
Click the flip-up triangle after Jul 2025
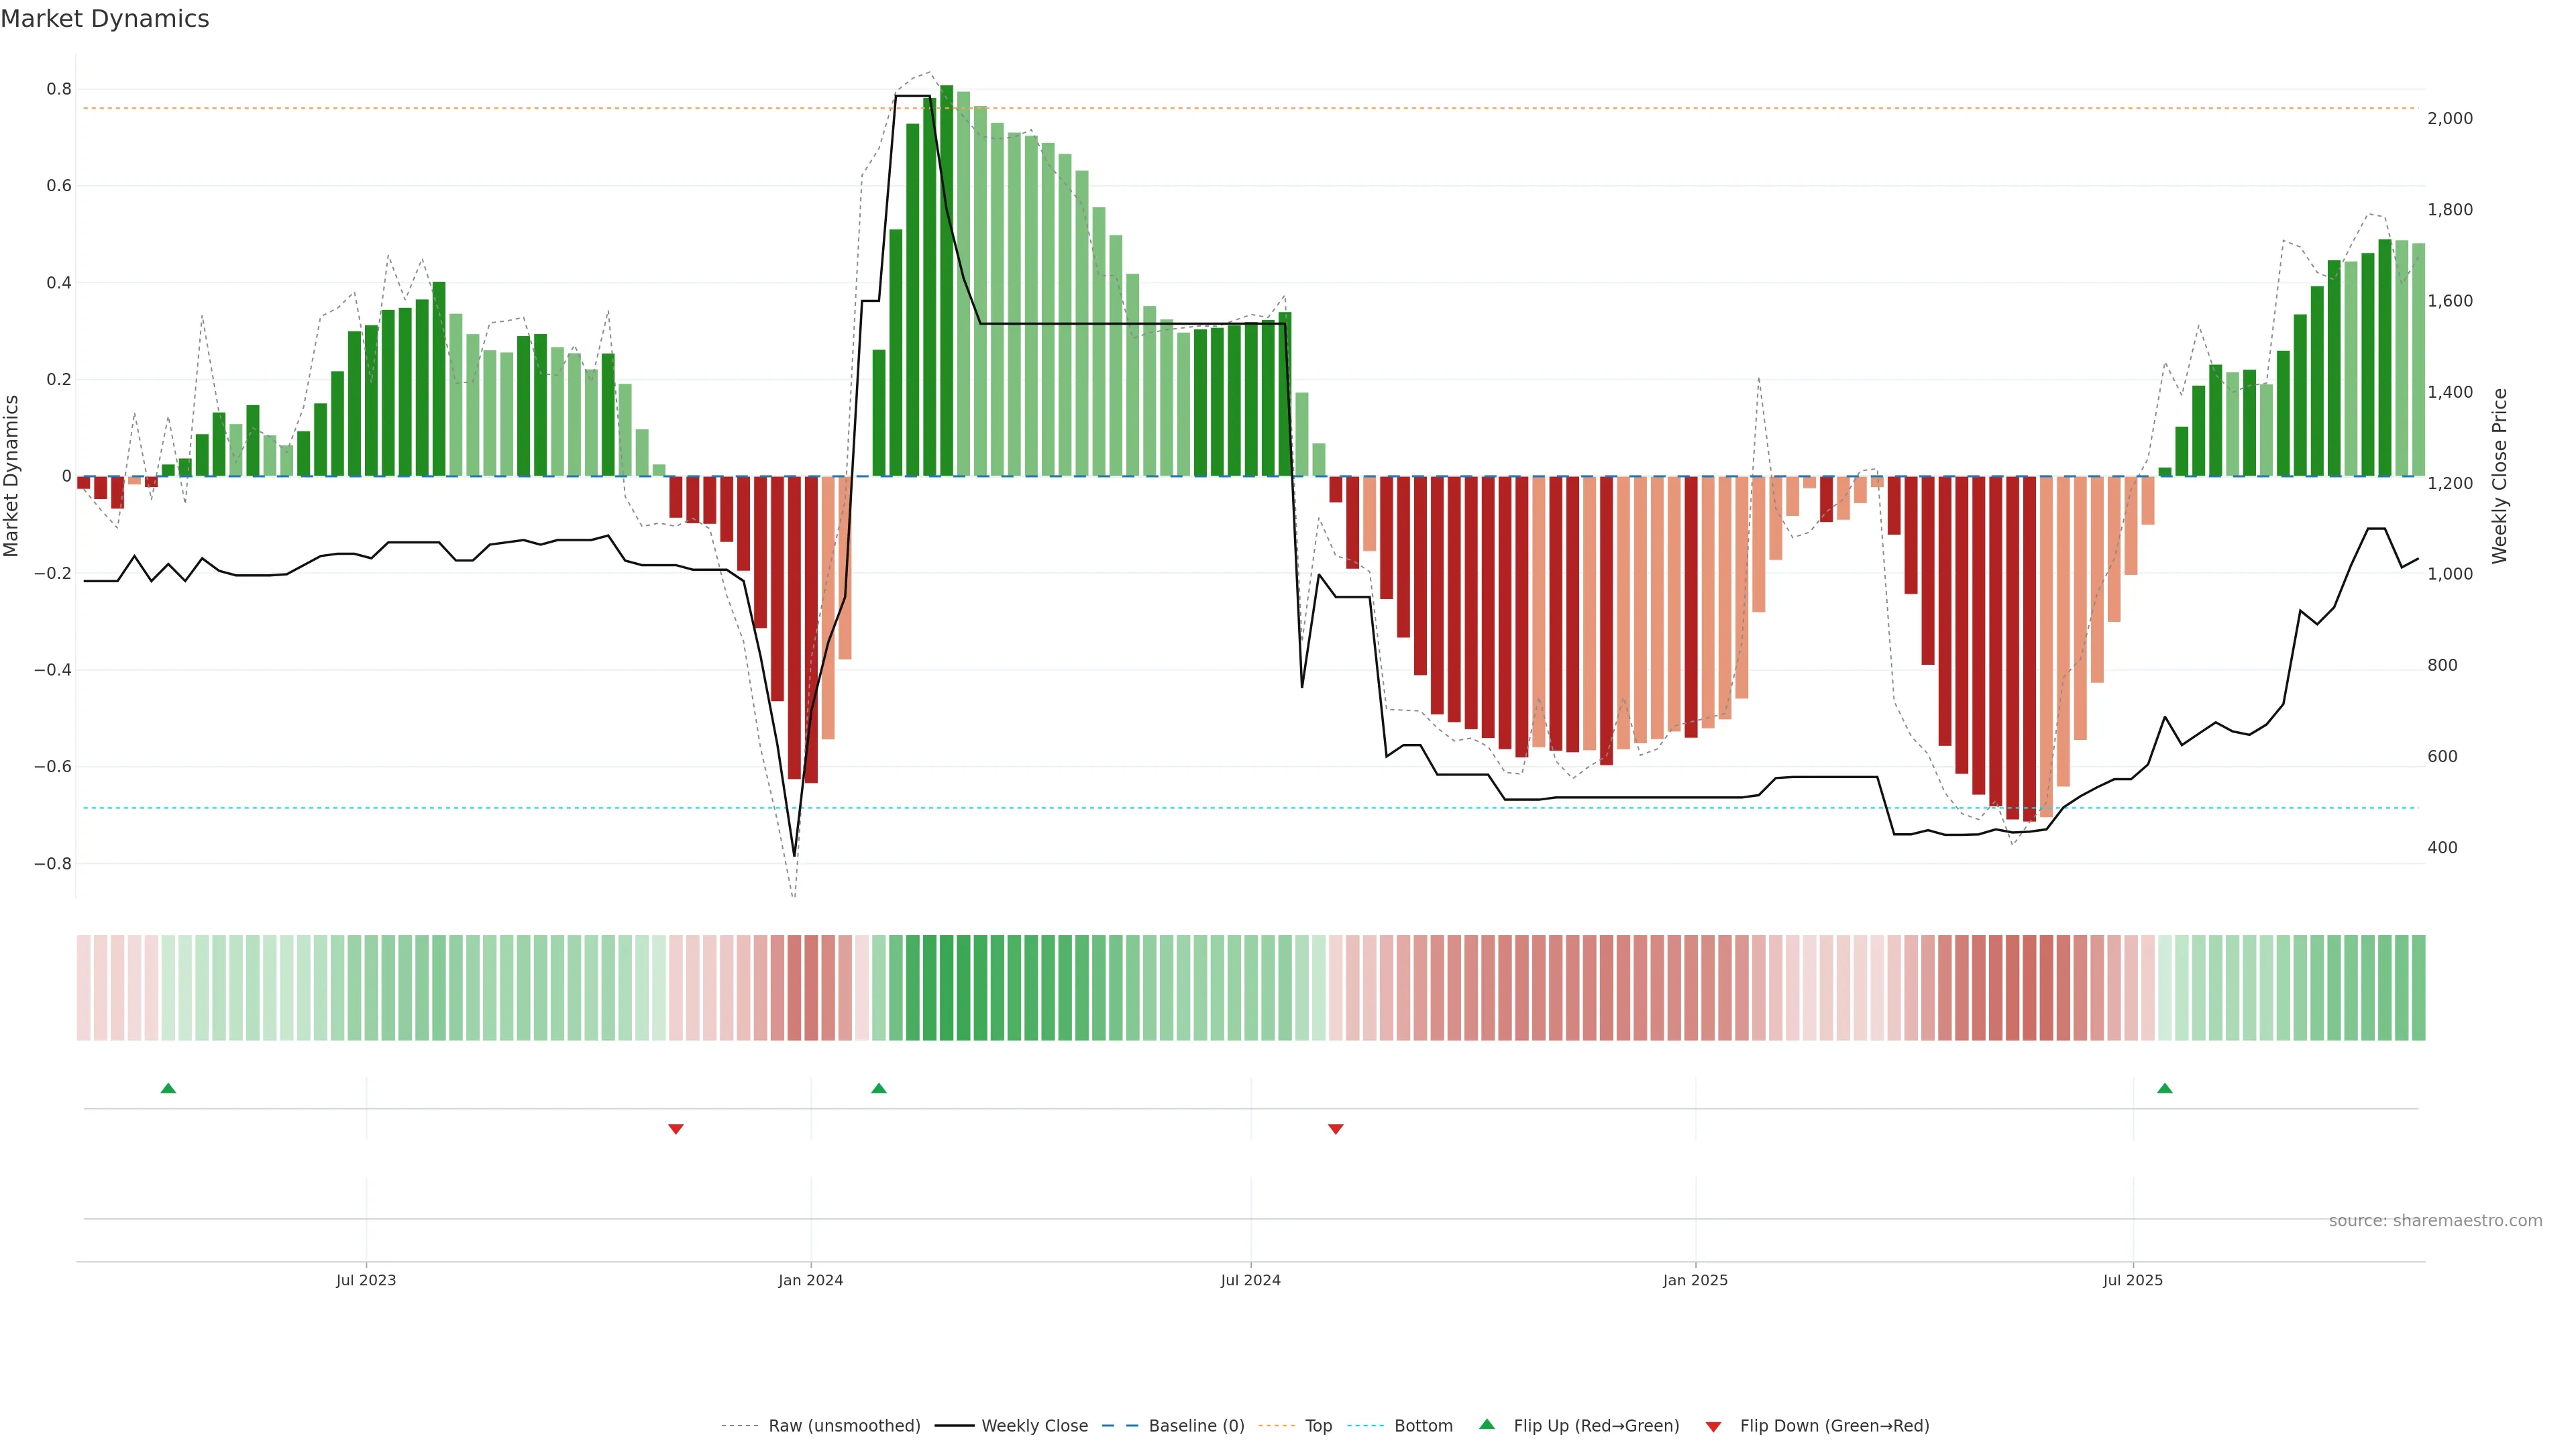2164,1088
